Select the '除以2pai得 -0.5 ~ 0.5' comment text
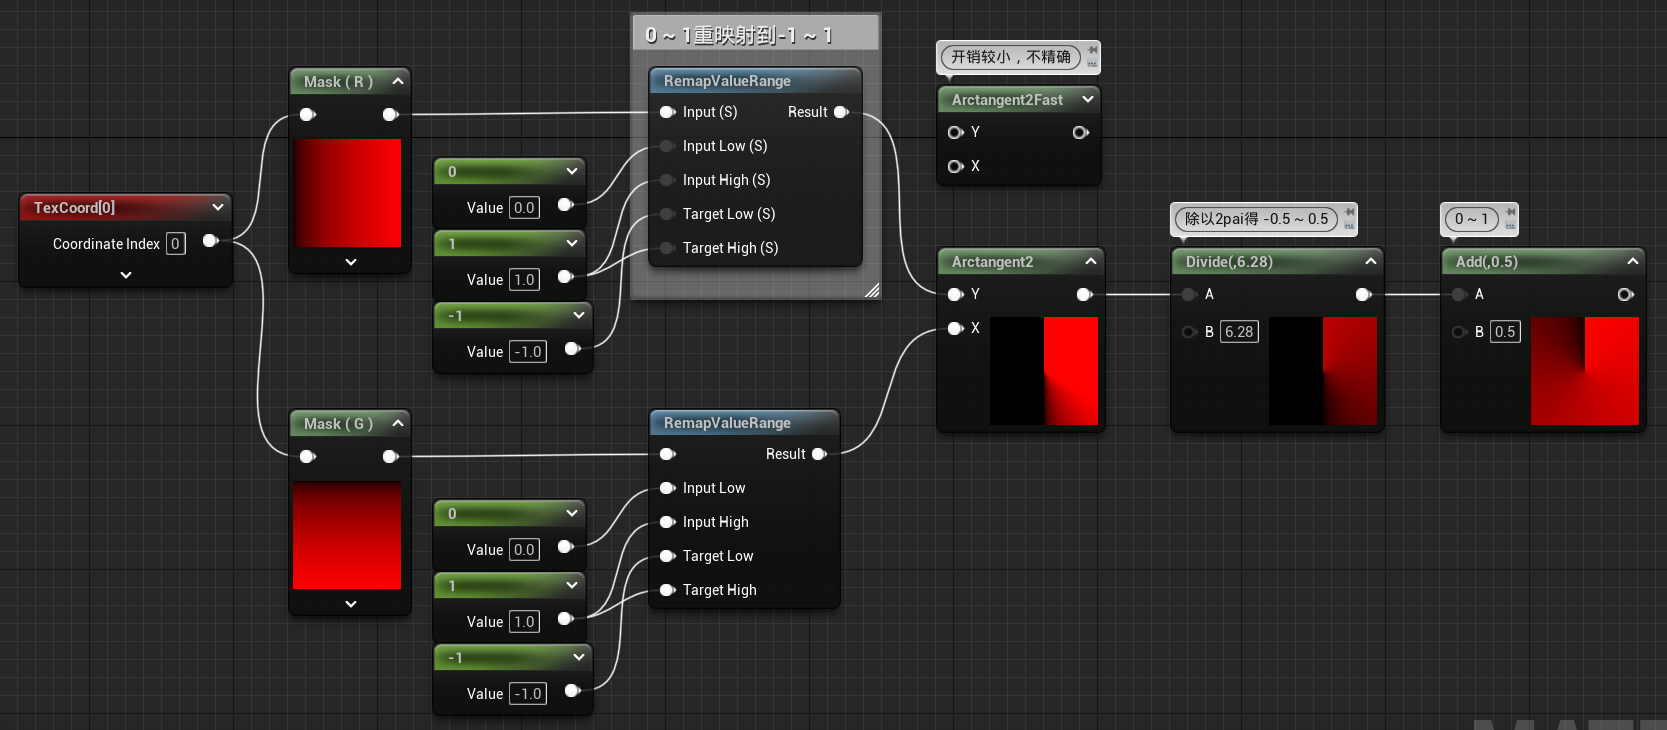 pyautogui.click(x=1256, y=219)
